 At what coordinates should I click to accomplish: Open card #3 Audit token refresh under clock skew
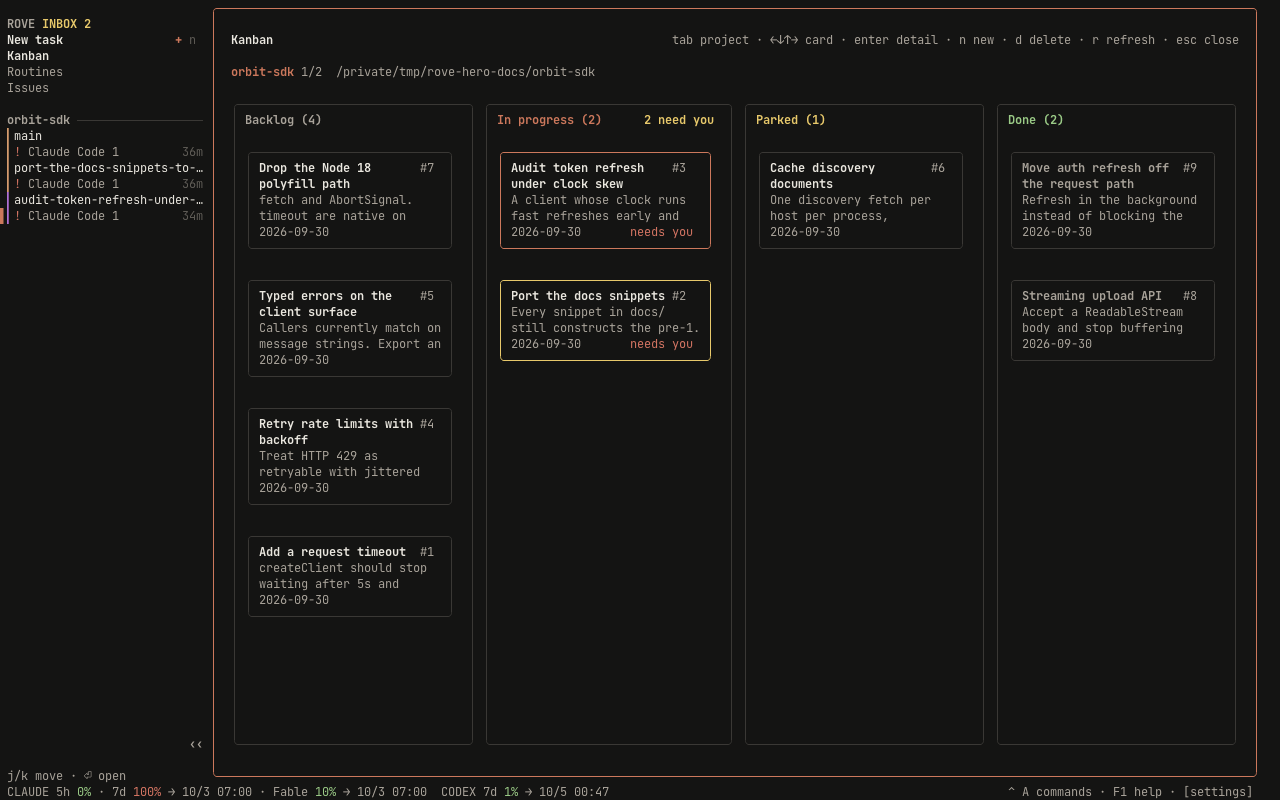pos(605,200)
